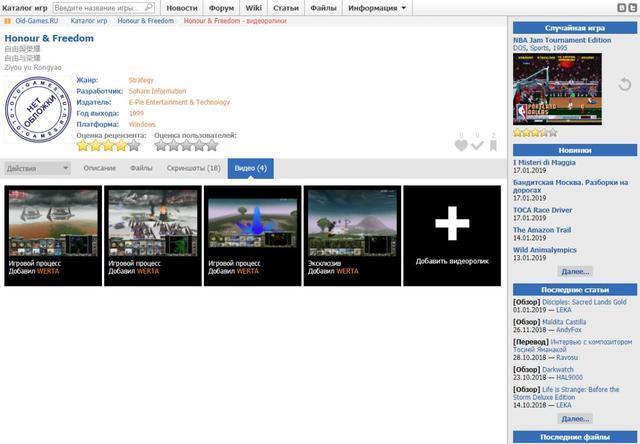This screenshot has width=640, height=444.
Task: Open the Strategy genre link
Action: (x=141, y=80)
